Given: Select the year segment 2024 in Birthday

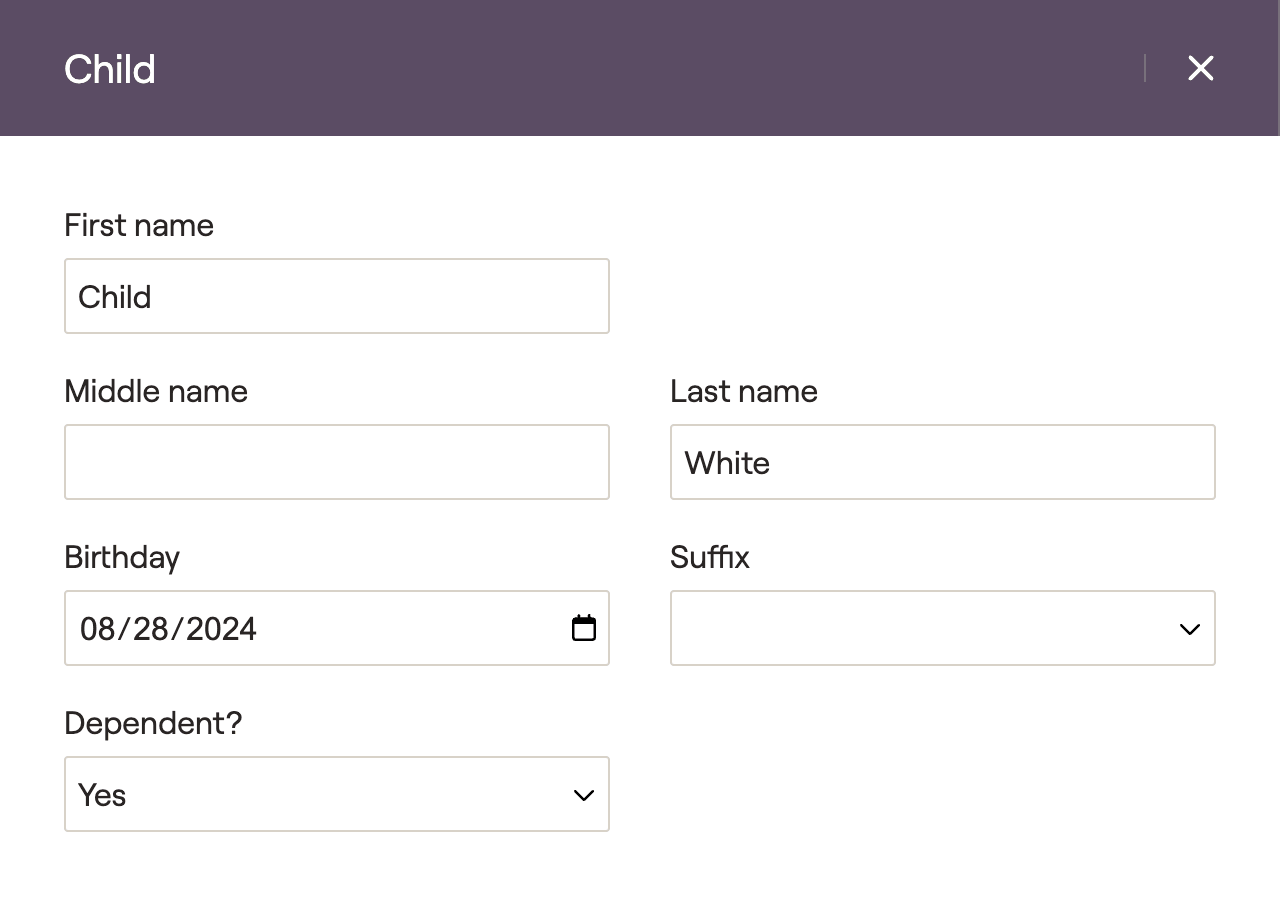Looking at the screenshot, I should click(221, 629).
